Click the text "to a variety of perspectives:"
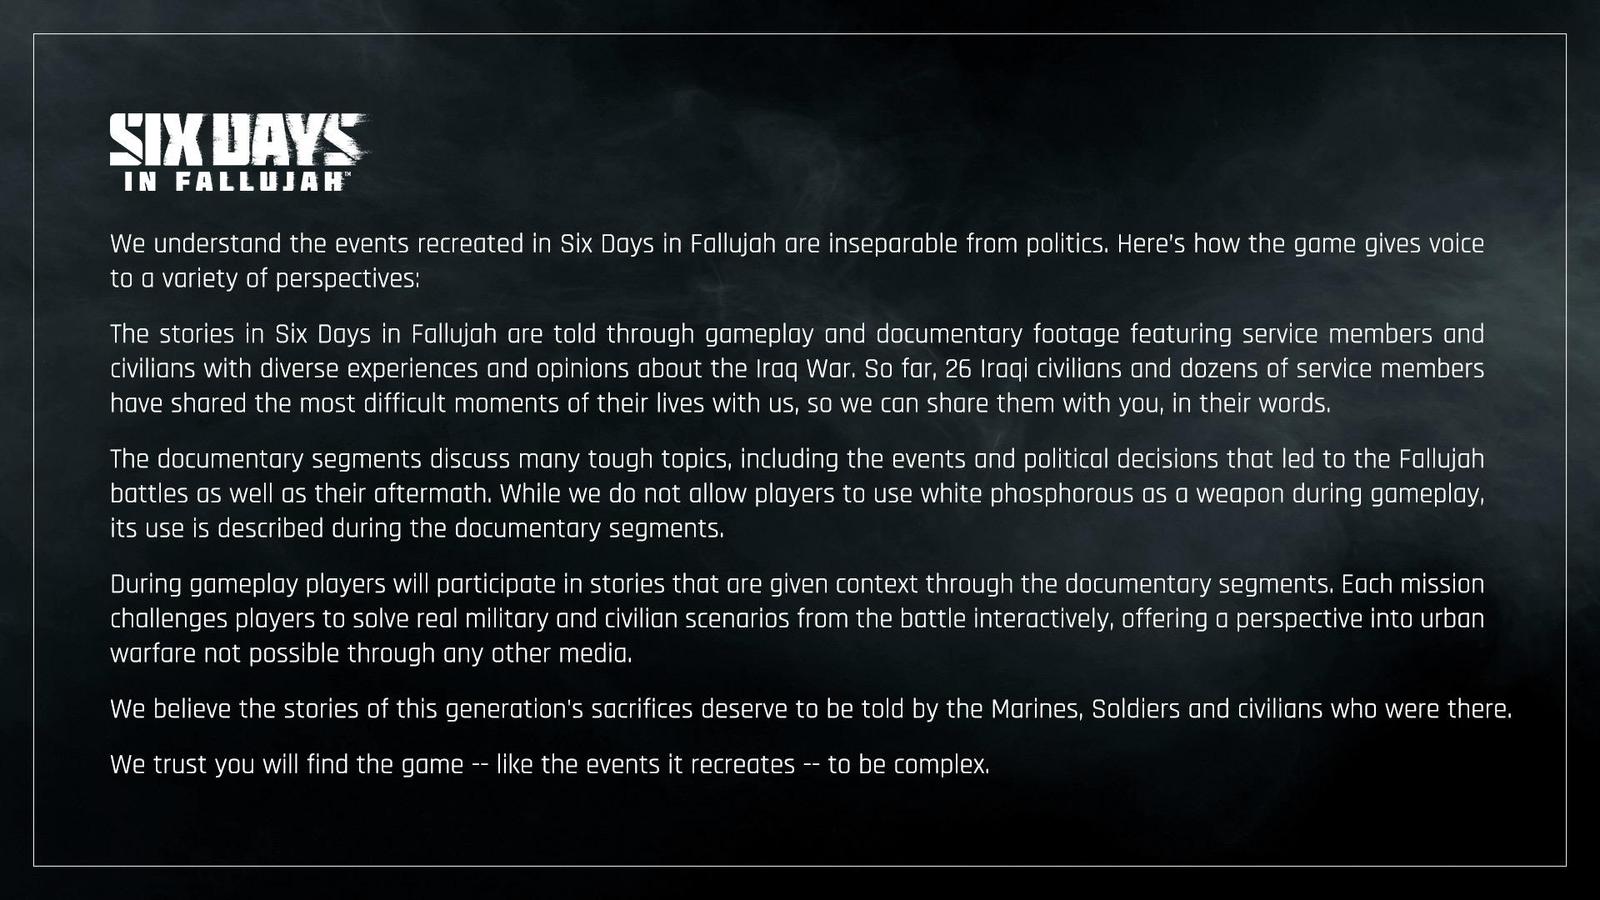The width and height of the screenshot is (1600, 900). 264,279
